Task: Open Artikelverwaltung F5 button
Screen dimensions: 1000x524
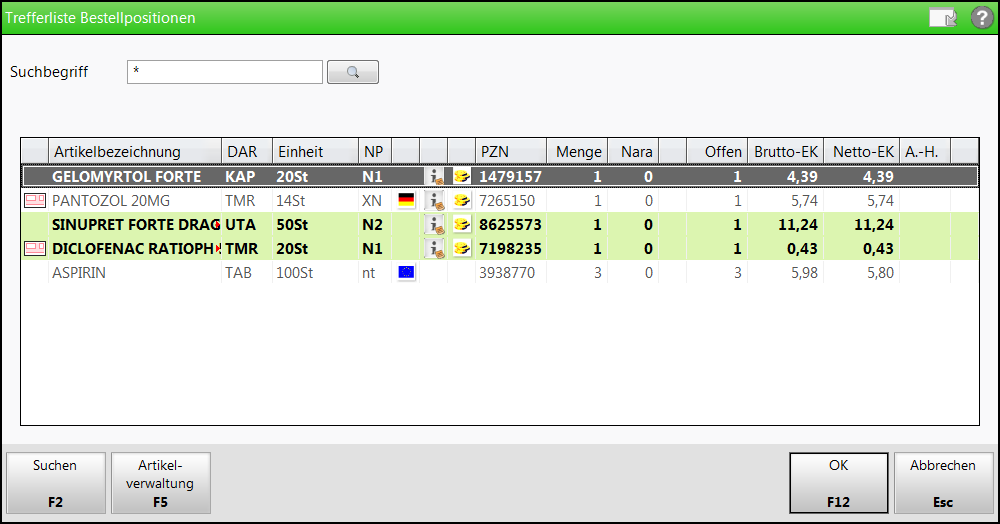Action: coord(161,483)
